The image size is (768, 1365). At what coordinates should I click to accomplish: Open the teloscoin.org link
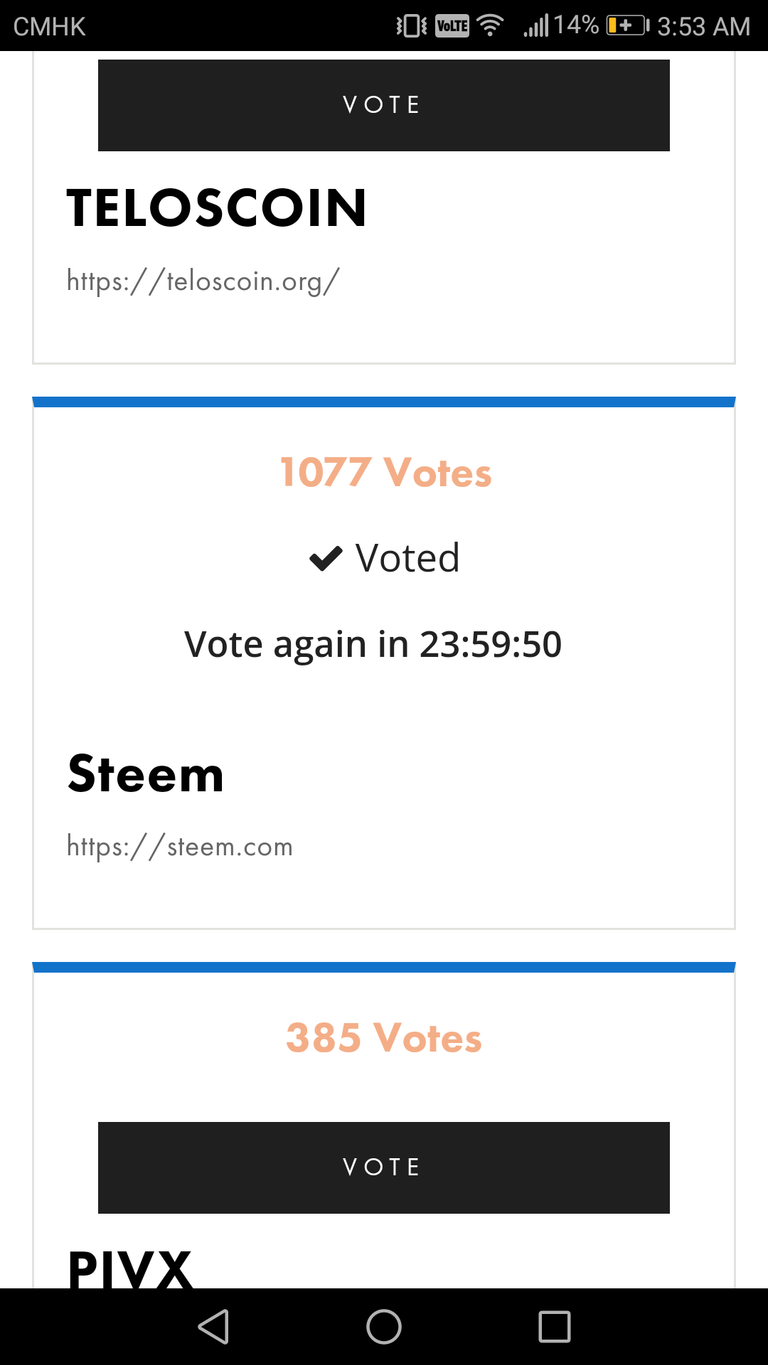[203, 281]
